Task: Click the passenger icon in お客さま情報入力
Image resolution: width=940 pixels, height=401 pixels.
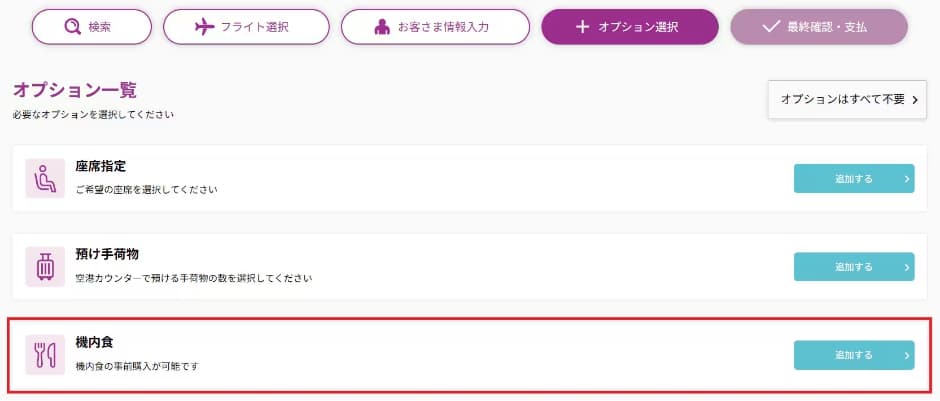Action: pos(382,27)
